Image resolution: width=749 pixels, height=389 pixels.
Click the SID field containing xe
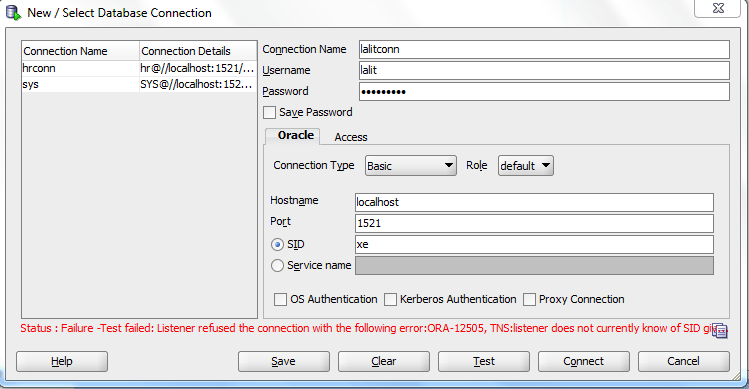pyautogui.click(x=534, y=245)
